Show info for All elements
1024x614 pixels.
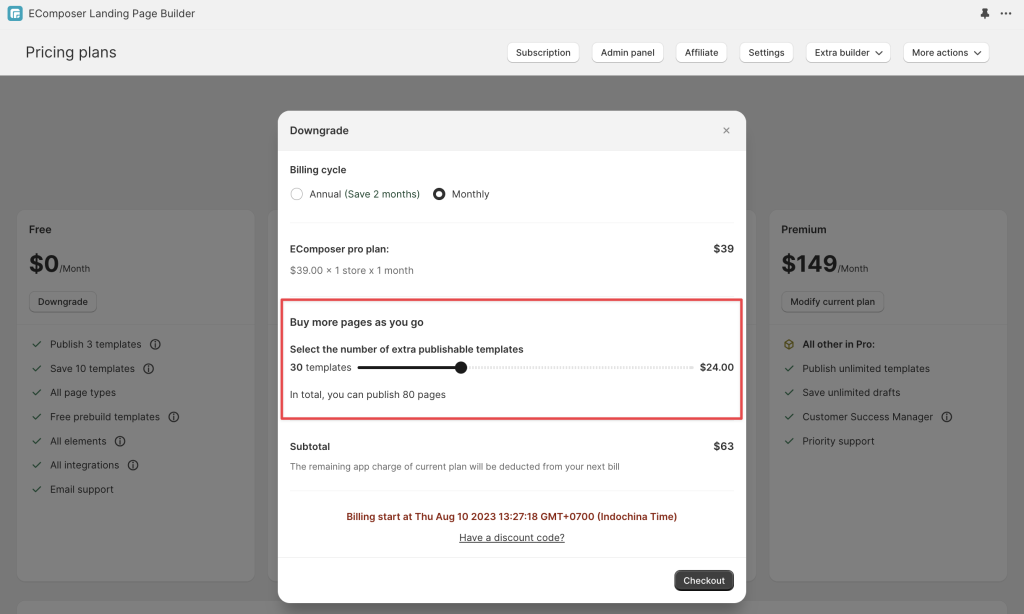tap(120, 441)
